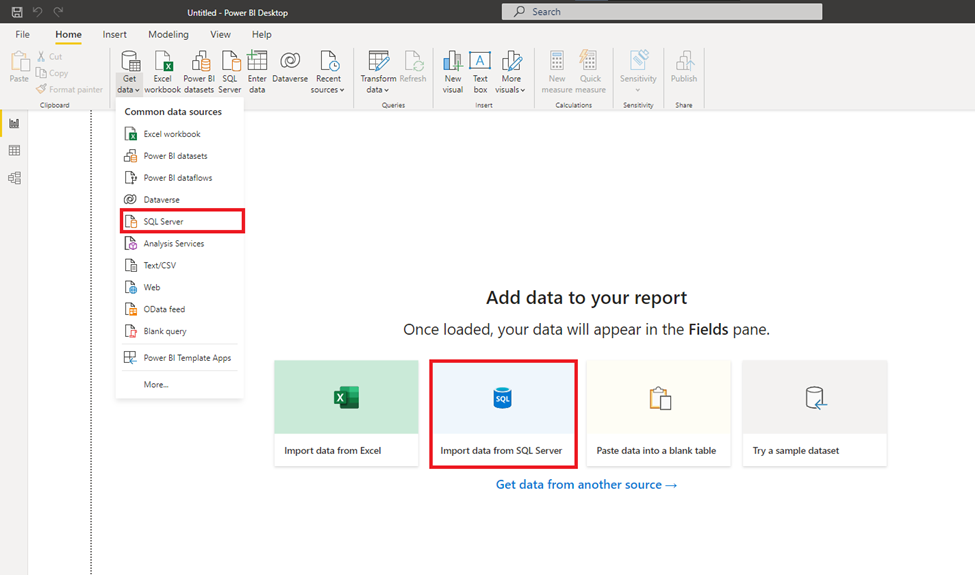Click the Refresh ribbon button
The width and height of the screenshot is (975, 575).
pyautogui.click(x=413, y=67)
